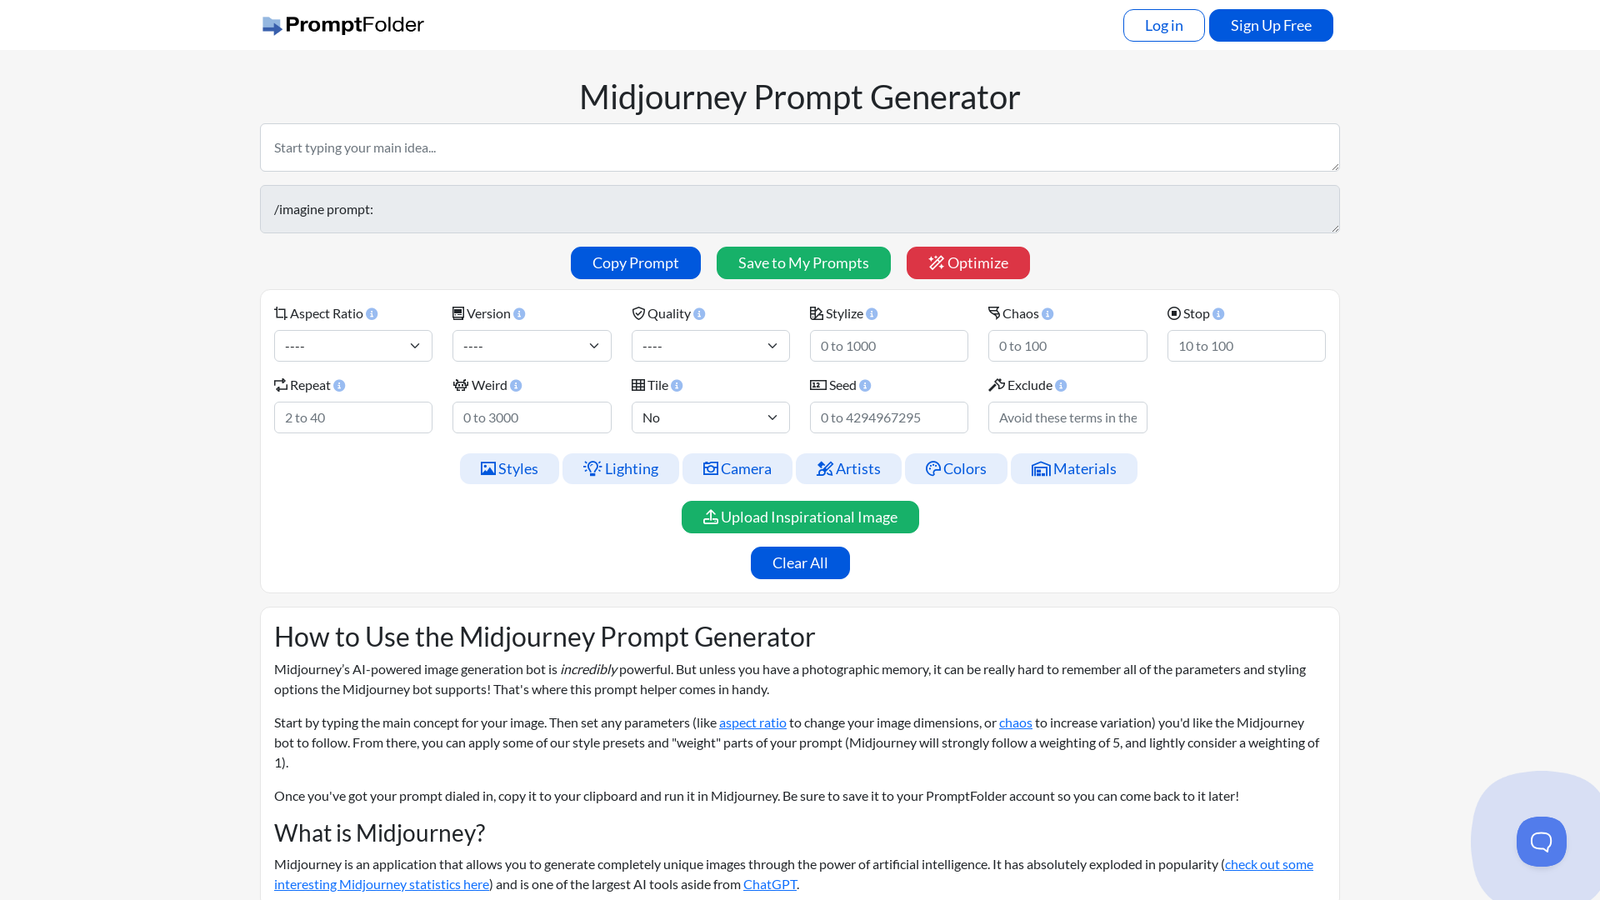Click the Weird info icon

click(516, 386)
